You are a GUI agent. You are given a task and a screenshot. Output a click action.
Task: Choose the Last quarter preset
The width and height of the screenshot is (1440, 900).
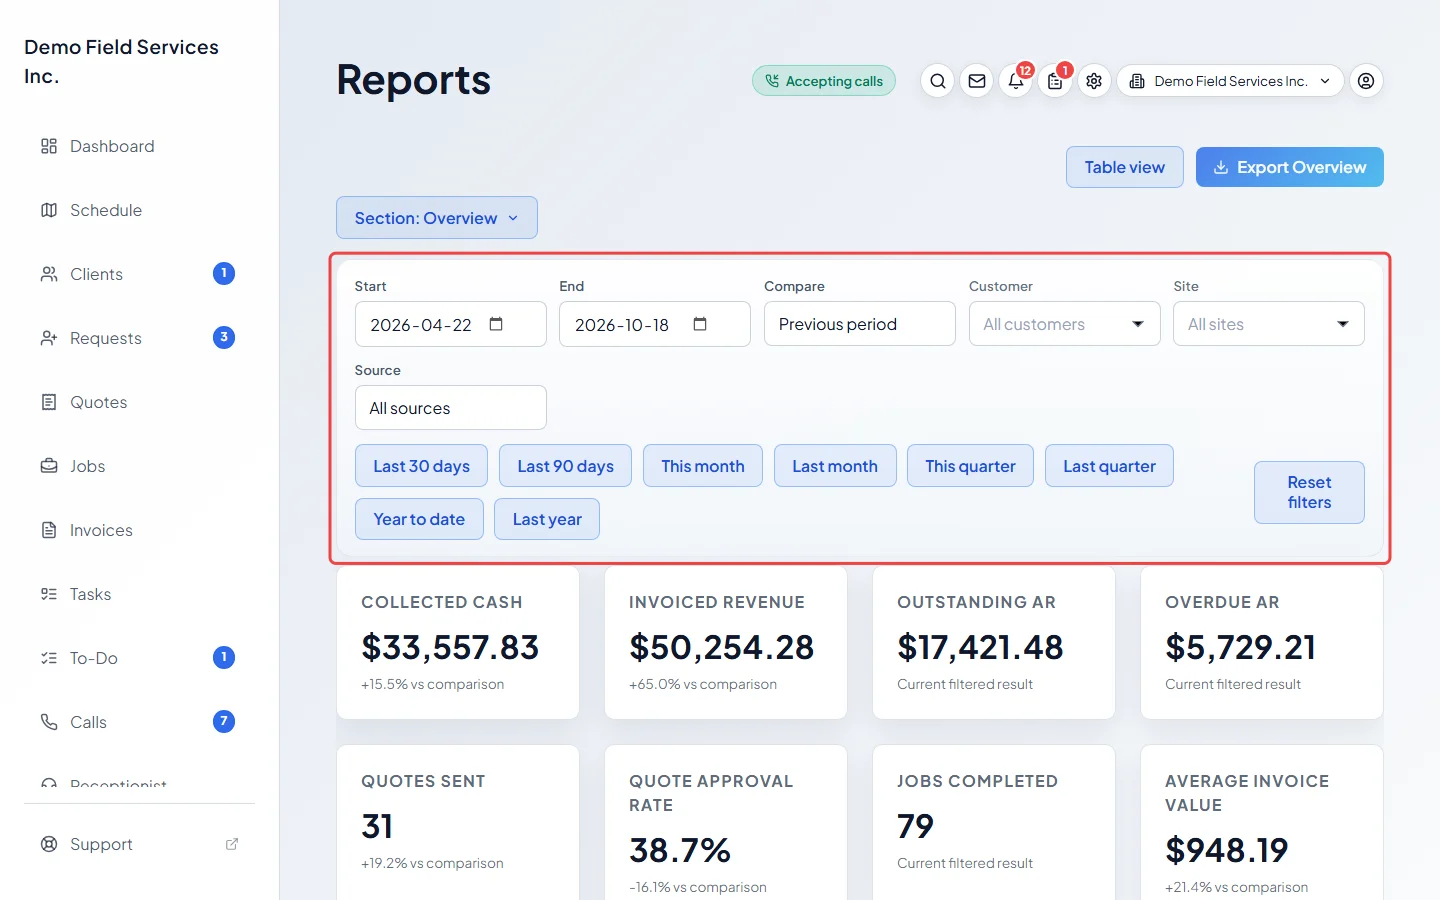(x=1109, y=466)
